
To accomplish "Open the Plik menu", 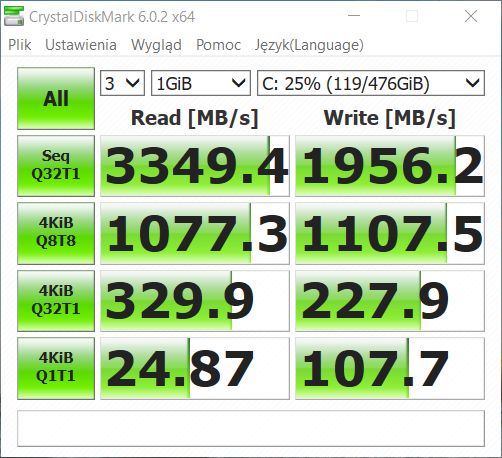I will click(20, 45).
